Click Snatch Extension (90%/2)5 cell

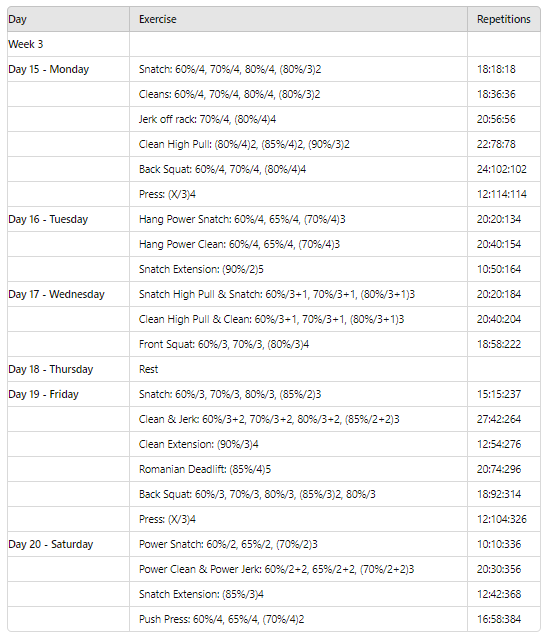[x=299, y=269]
